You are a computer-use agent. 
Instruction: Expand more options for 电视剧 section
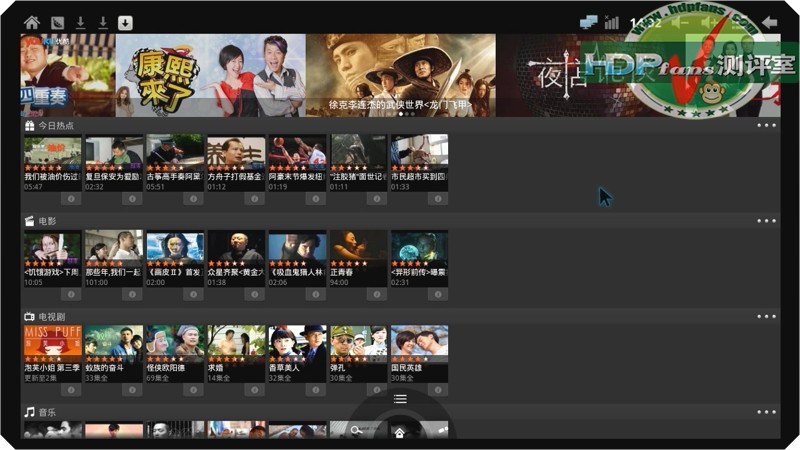(x=766, y=316)
